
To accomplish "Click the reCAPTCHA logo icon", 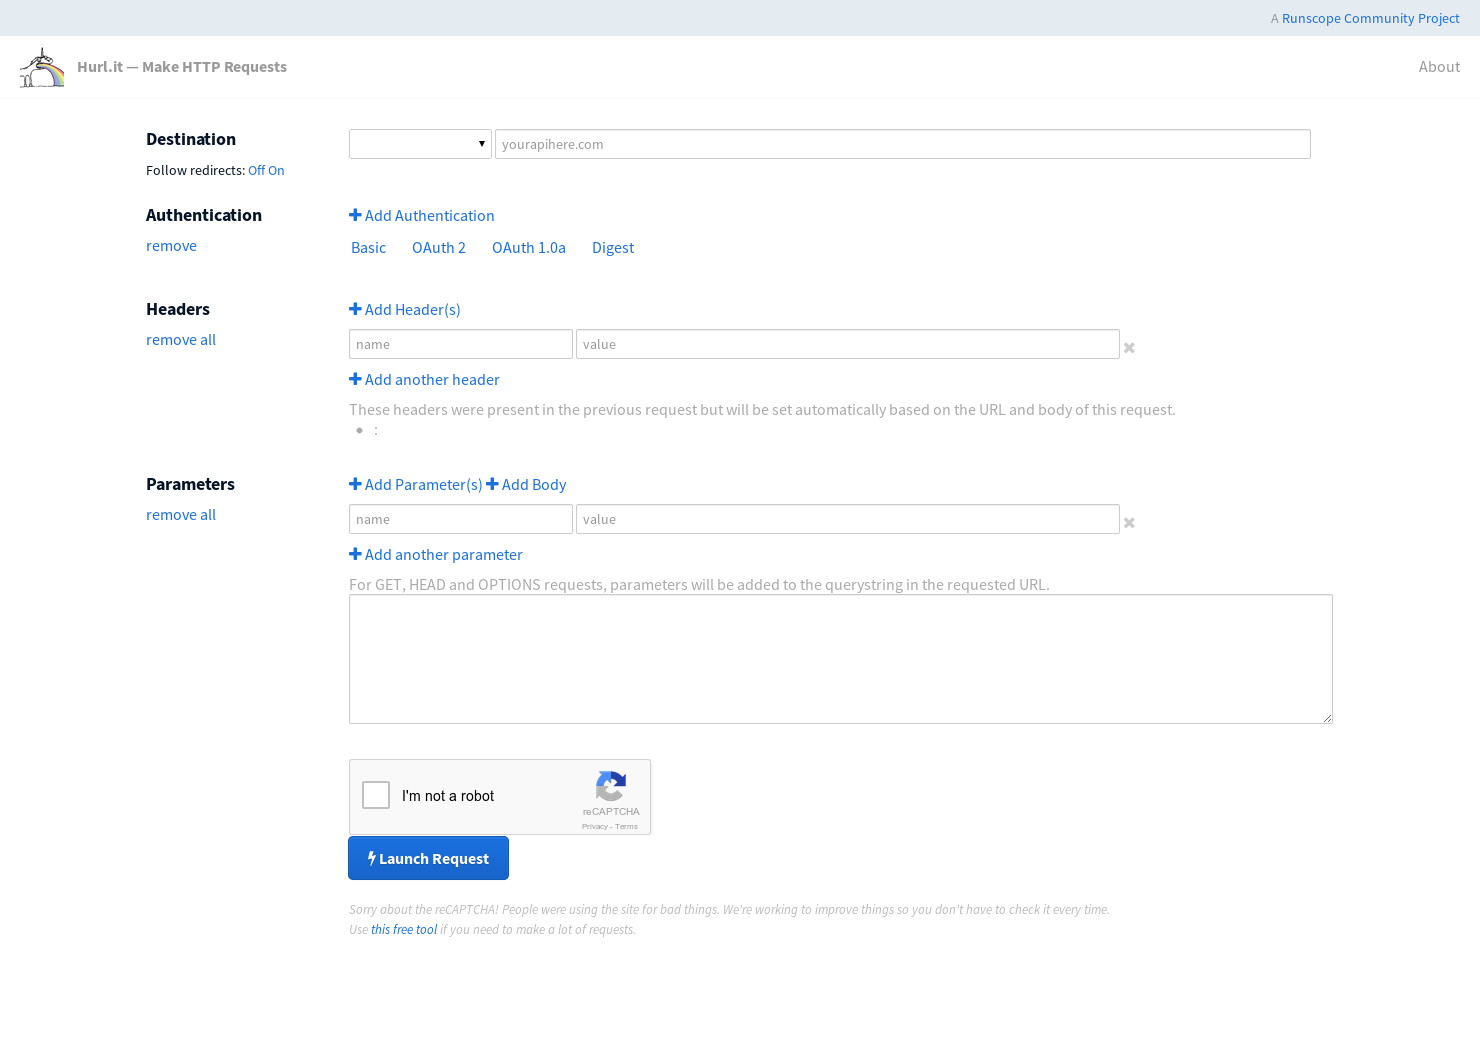I will (x=611, y=786).
